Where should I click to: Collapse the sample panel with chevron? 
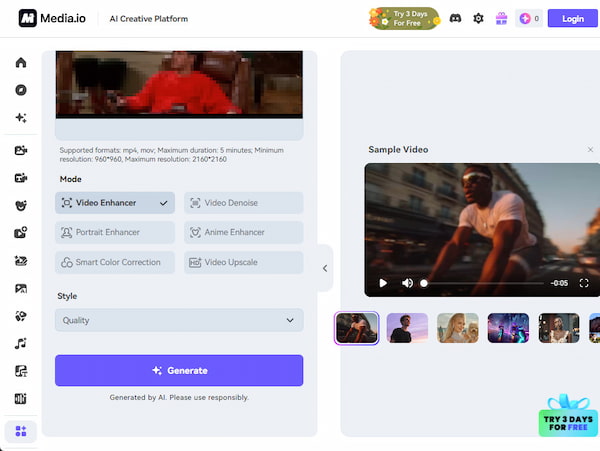pyautogui.click(x=325, y=268)
